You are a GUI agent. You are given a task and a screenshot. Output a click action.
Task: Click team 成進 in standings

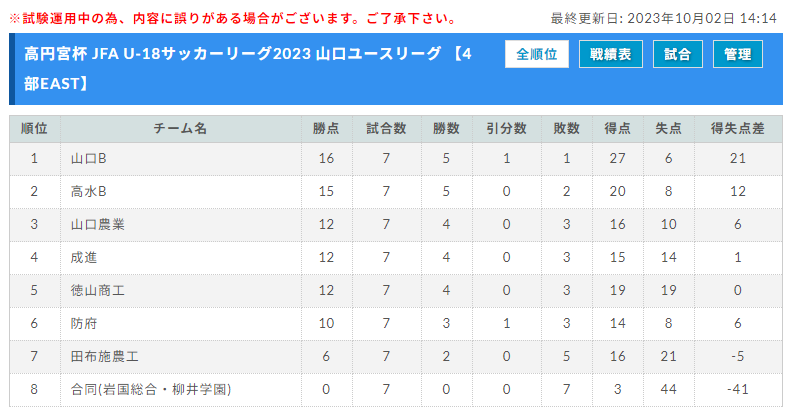84,257
